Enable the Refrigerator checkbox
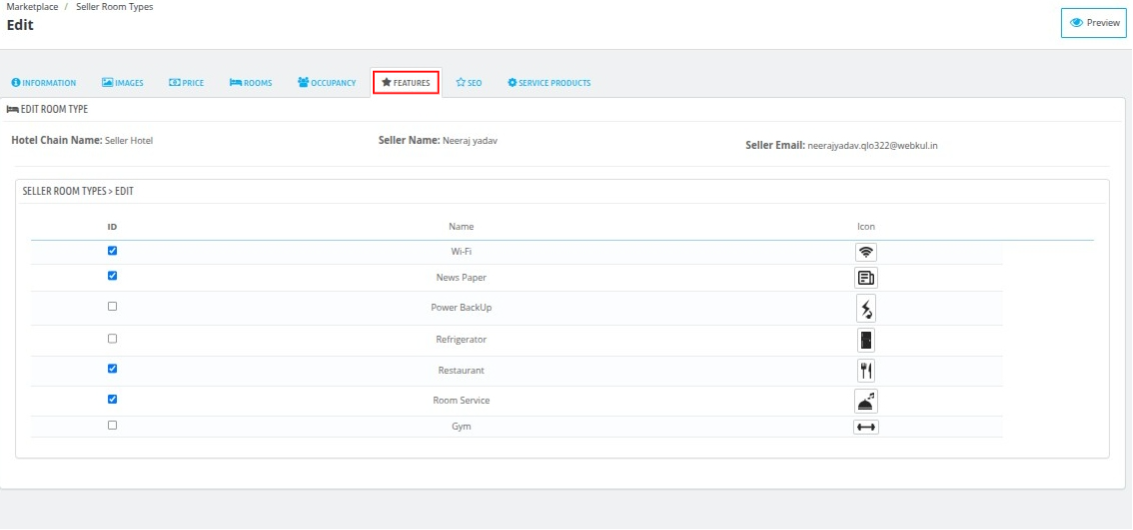The image size is (1133, 530). click(112, 338)
